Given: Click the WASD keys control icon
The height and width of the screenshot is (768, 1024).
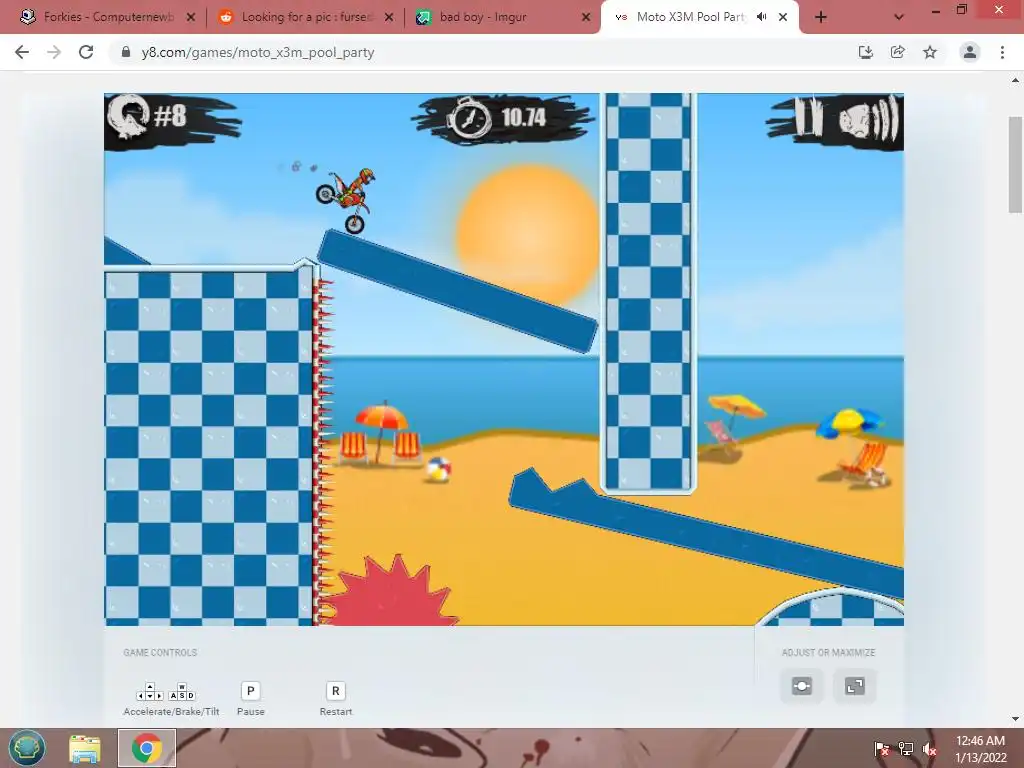Looking at the screenshot, I should [x=182, y=692].
